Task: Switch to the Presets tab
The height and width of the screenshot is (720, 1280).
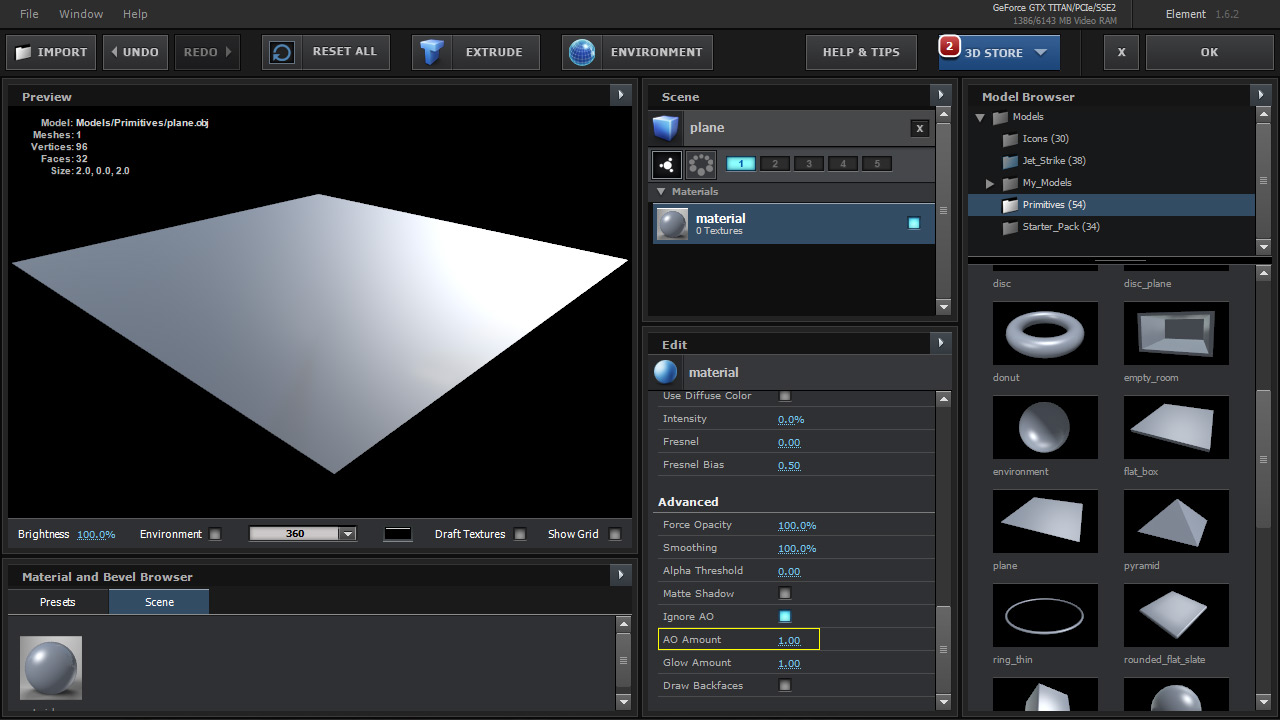Action: tap(58, 602)
